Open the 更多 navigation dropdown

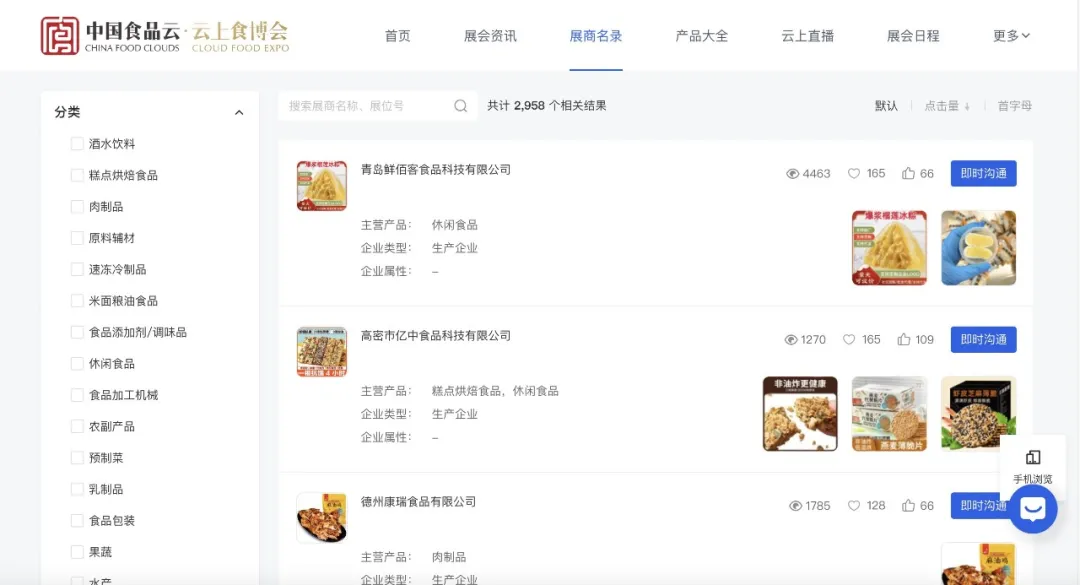click(x=1011, y=36)
